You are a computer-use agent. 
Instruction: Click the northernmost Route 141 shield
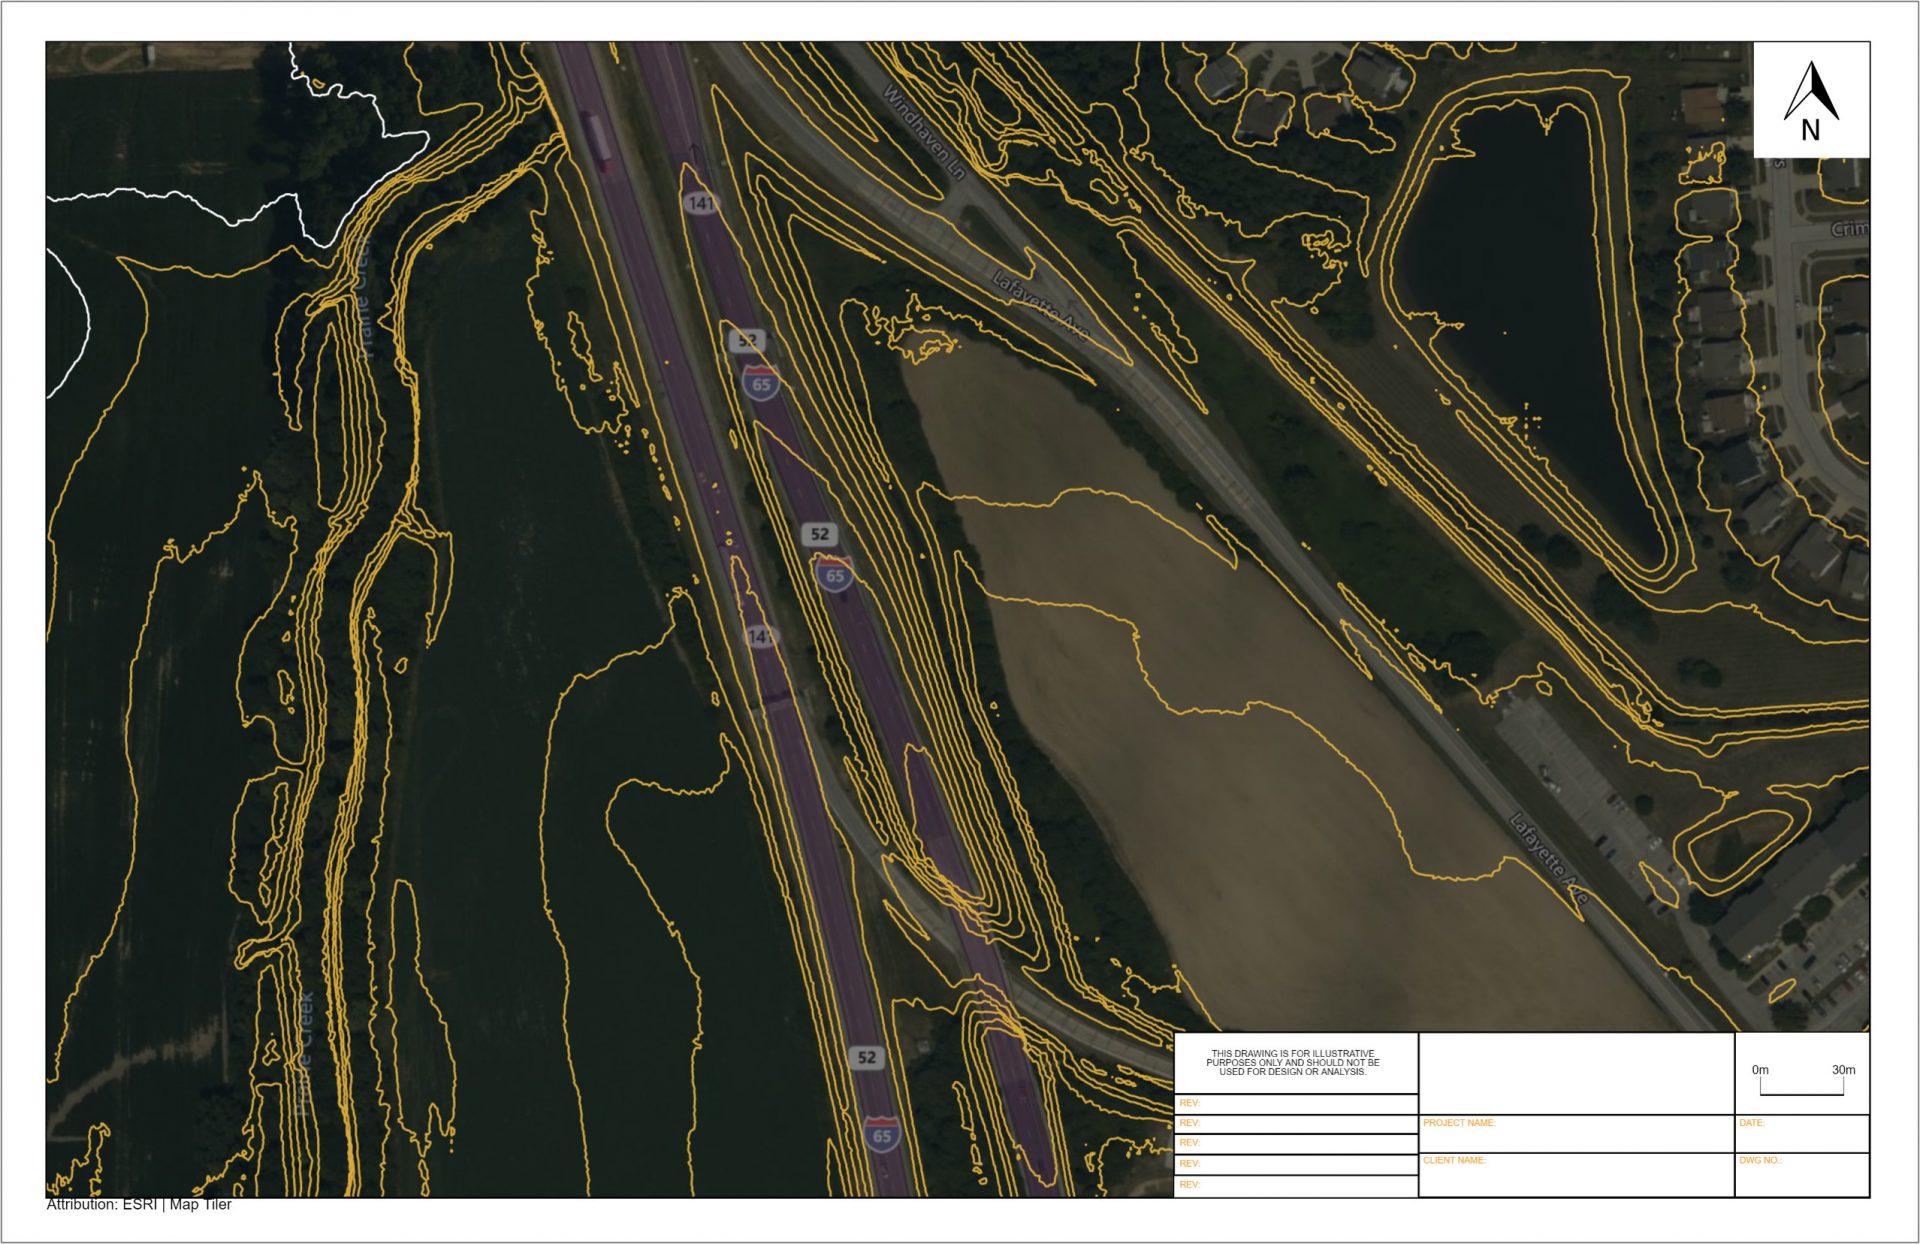tap(701, 203)
